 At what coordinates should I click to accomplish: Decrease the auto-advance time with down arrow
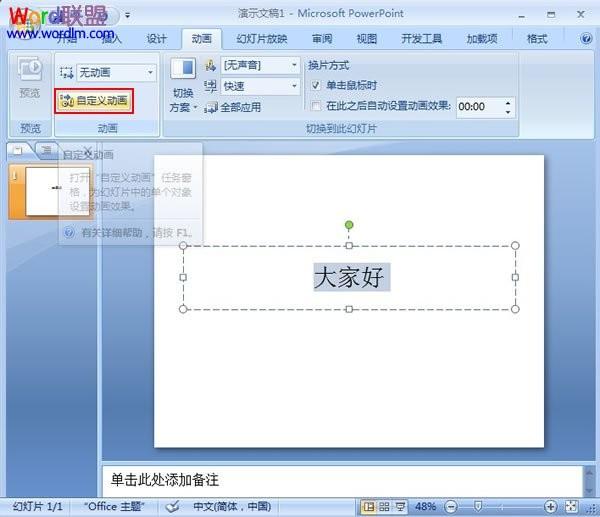click(x=508, y=112)
